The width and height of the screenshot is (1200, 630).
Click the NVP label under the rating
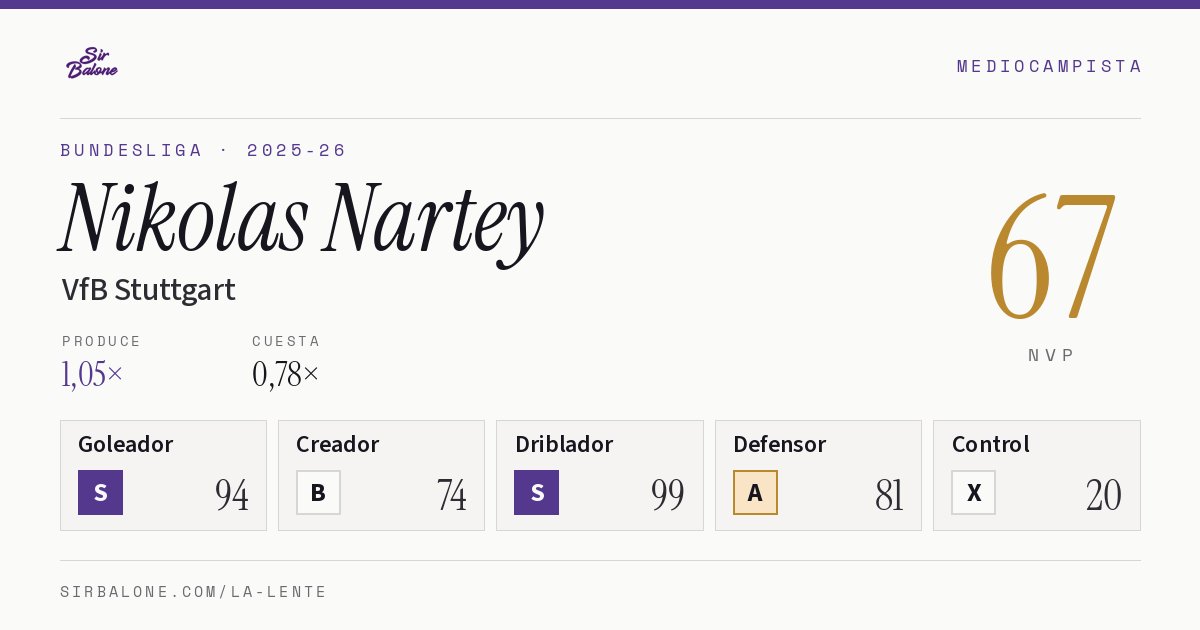point(1052,355)
